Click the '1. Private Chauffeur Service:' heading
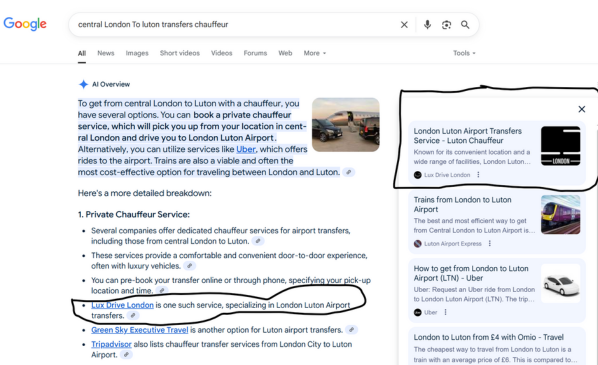598x365 pixels. (133, 214)
